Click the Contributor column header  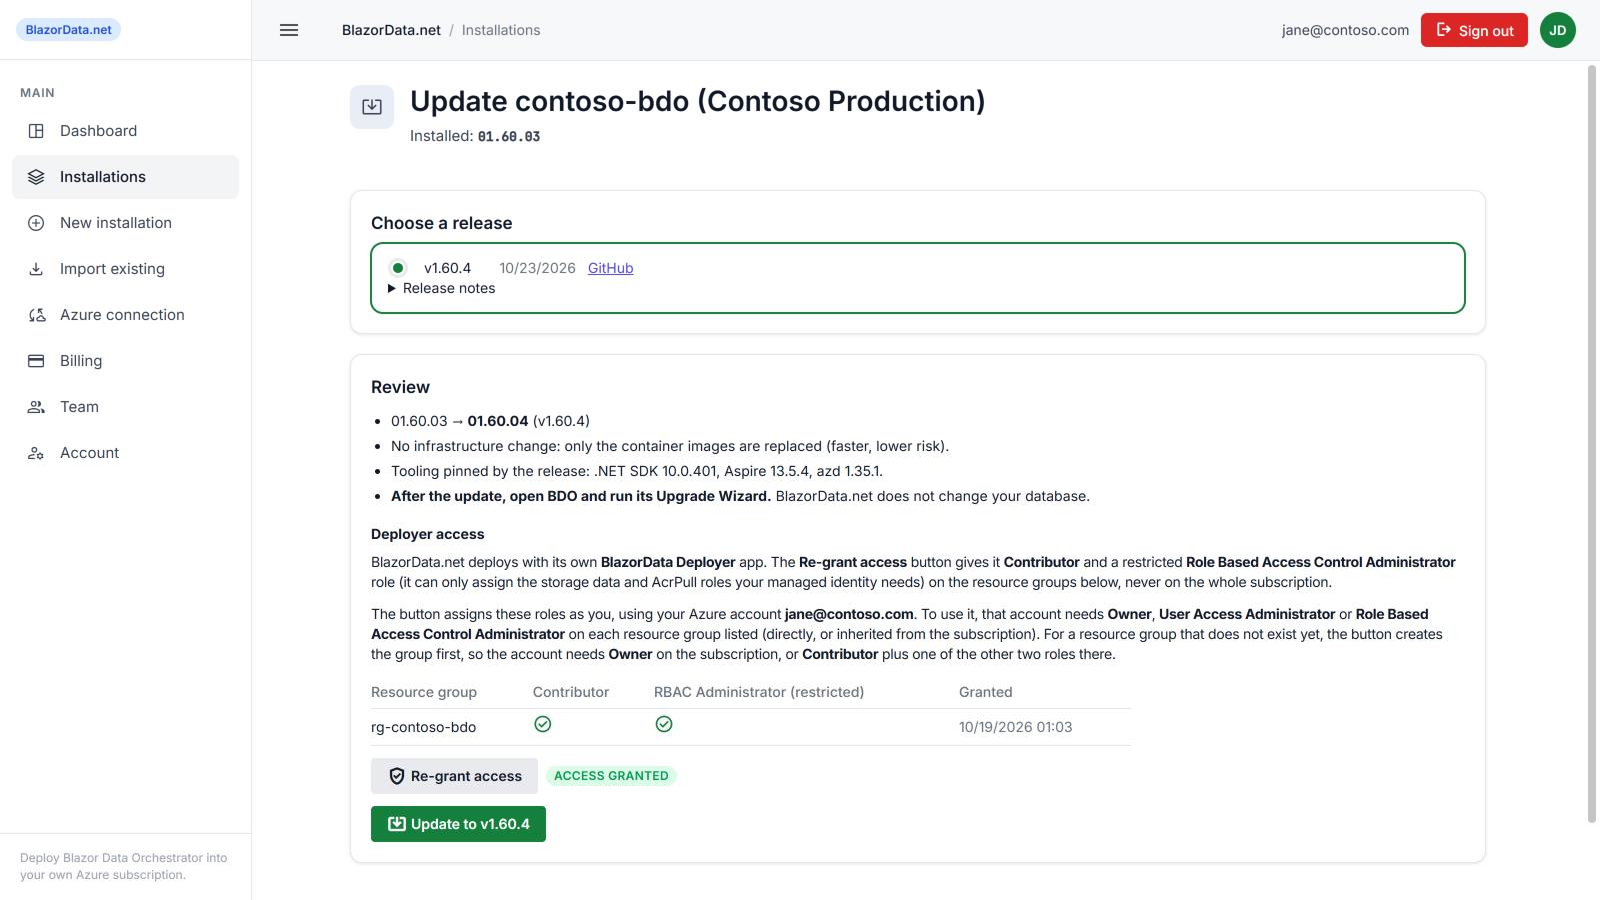(x=571, y=692)
